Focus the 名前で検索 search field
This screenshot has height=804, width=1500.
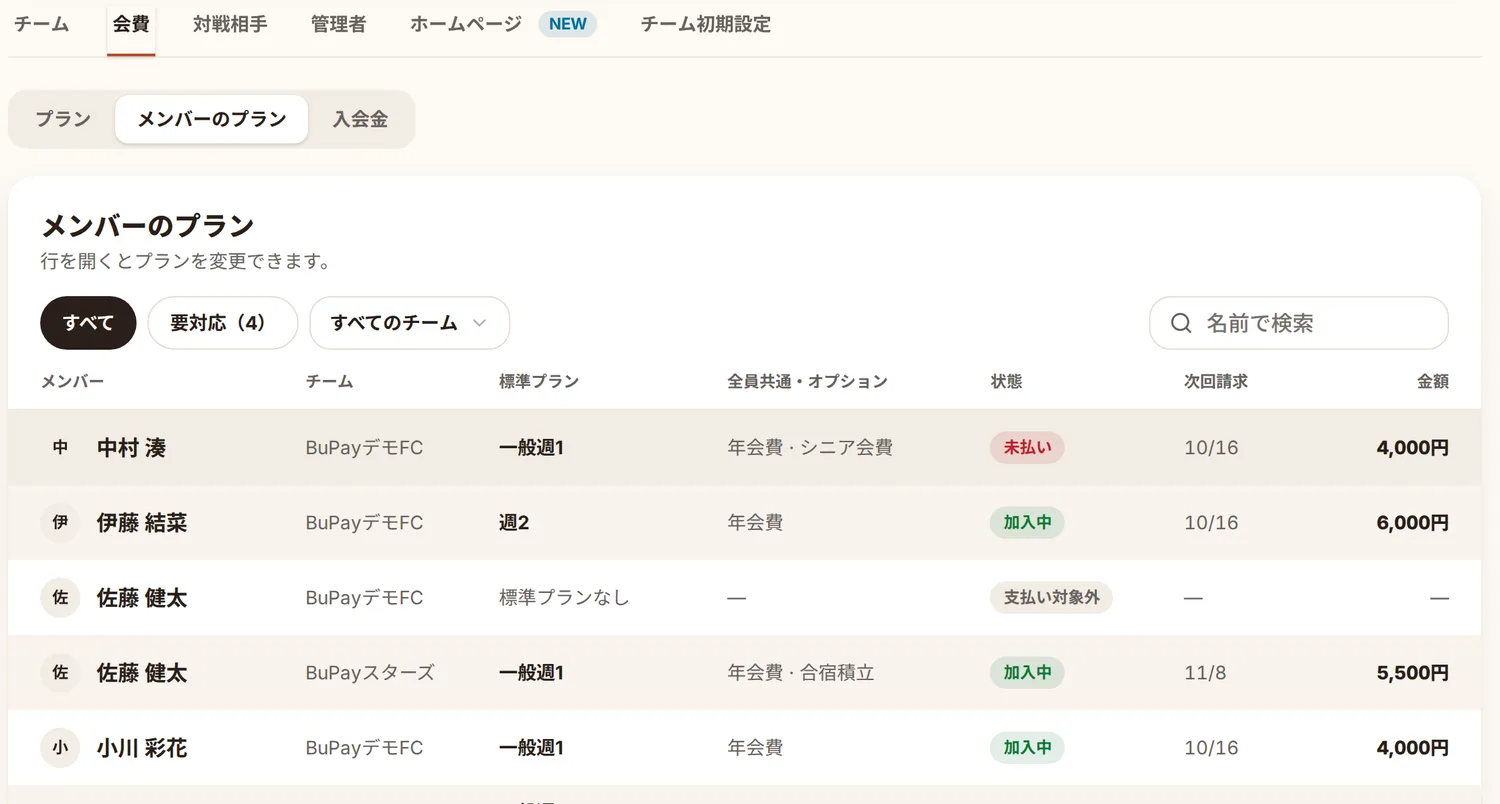coord(1299,323)
